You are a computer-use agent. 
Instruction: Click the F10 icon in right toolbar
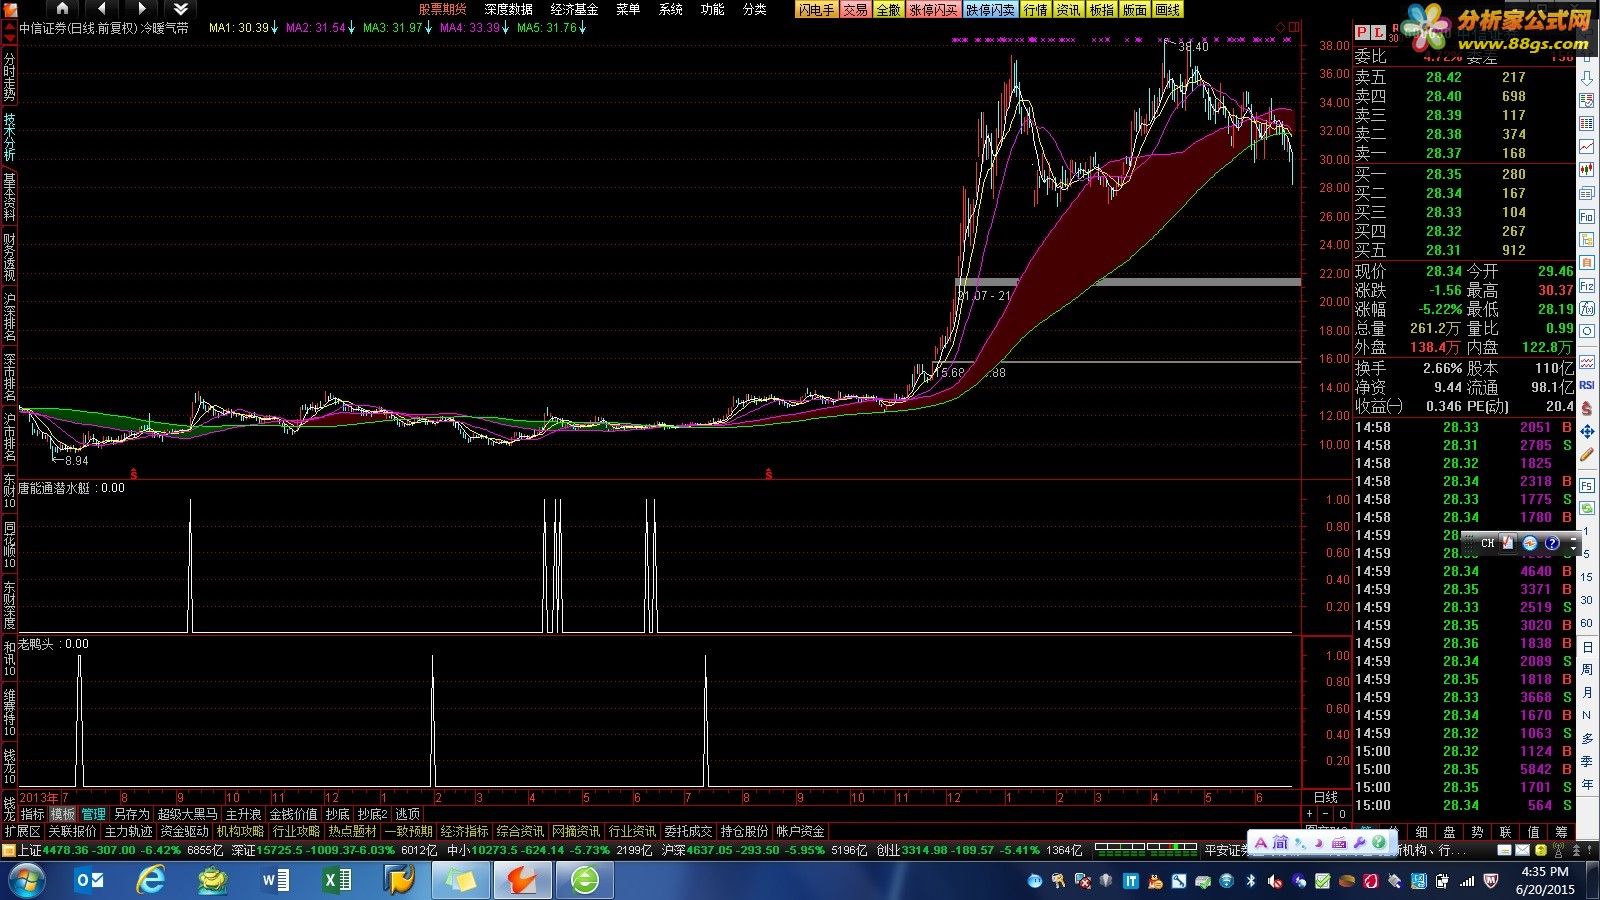tap(1587, 217)
